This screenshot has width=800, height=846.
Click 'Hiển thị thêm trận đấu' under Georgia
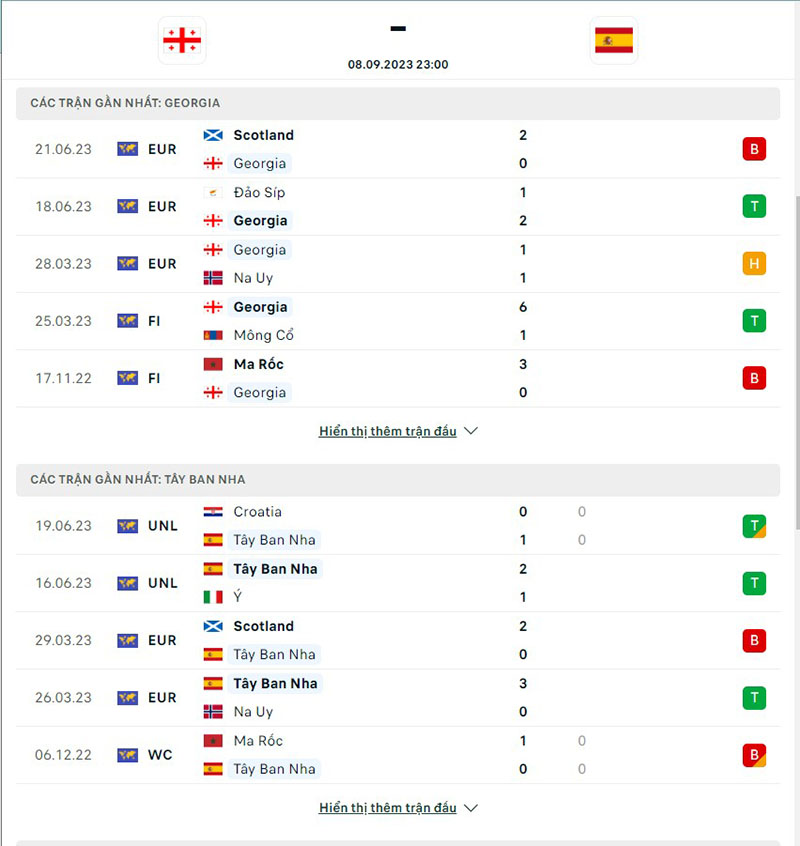388,431
